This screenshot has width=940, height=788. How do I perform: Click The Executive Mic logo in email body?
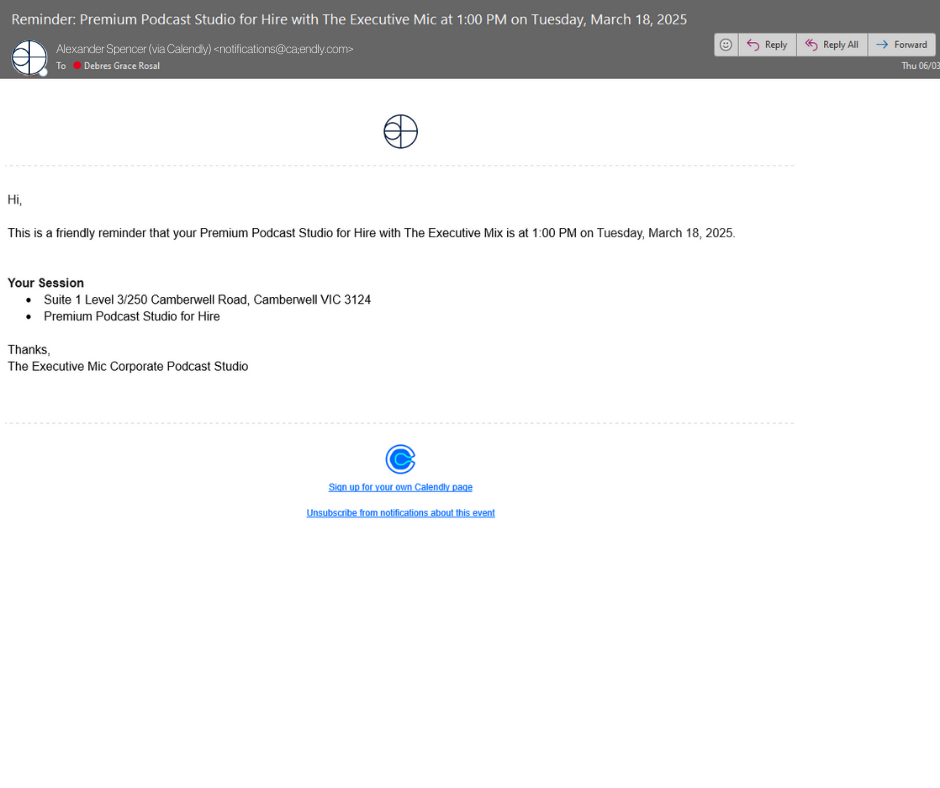400,131
